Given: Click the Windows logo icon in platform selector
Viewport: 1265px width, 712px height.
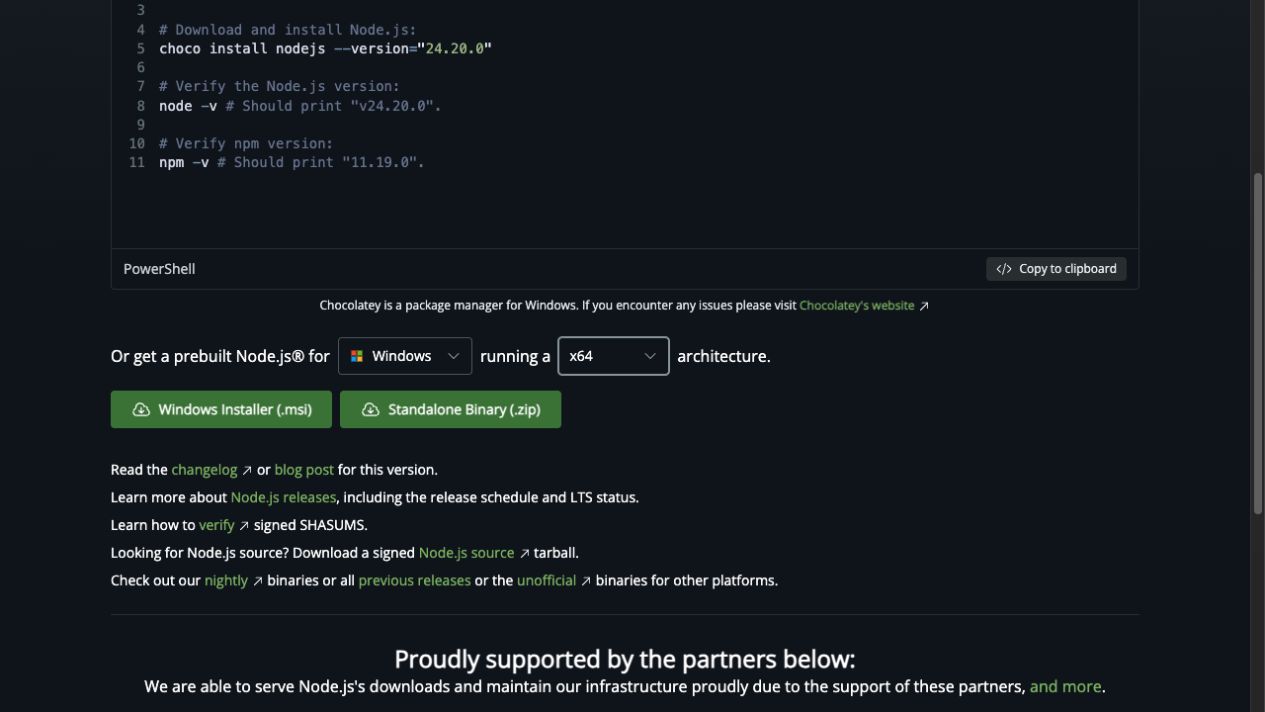Looking at the screenshot, I should click(357, 356).
